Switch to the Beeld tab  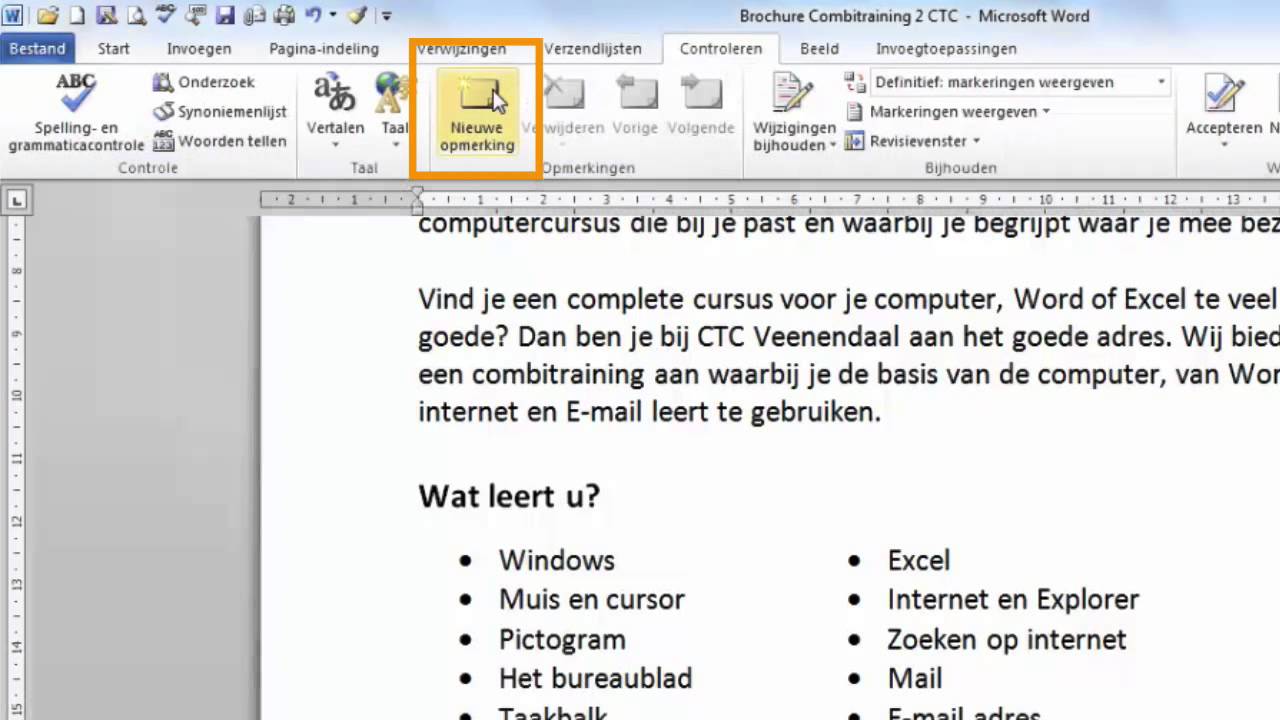click(x=819, y=48)
